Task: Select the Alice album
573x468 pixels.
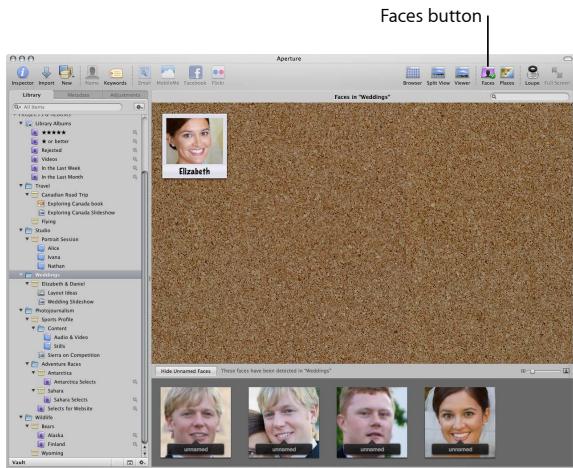Action: tap(53, 248)
